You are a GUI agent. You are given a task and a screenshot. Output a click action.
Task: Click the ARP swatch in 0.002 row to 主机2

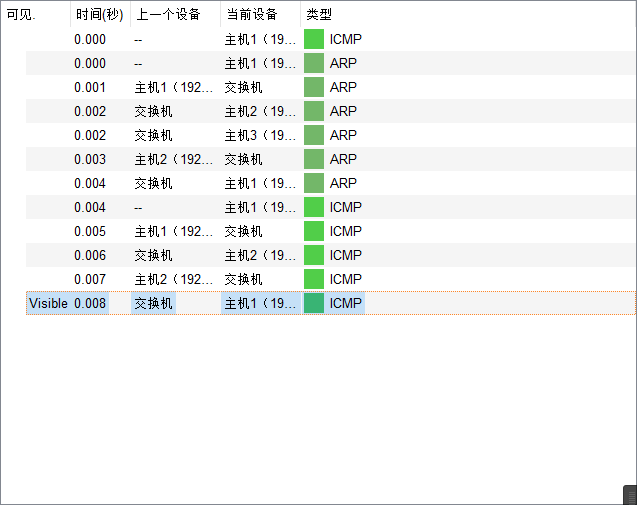pos(314,111)
